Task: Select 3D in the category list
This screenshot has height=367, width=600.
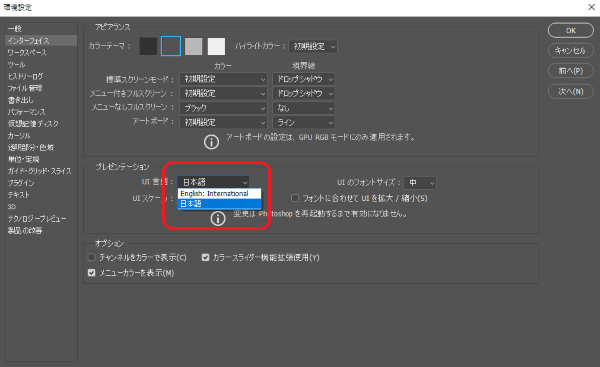Action: tap(41, 207)
